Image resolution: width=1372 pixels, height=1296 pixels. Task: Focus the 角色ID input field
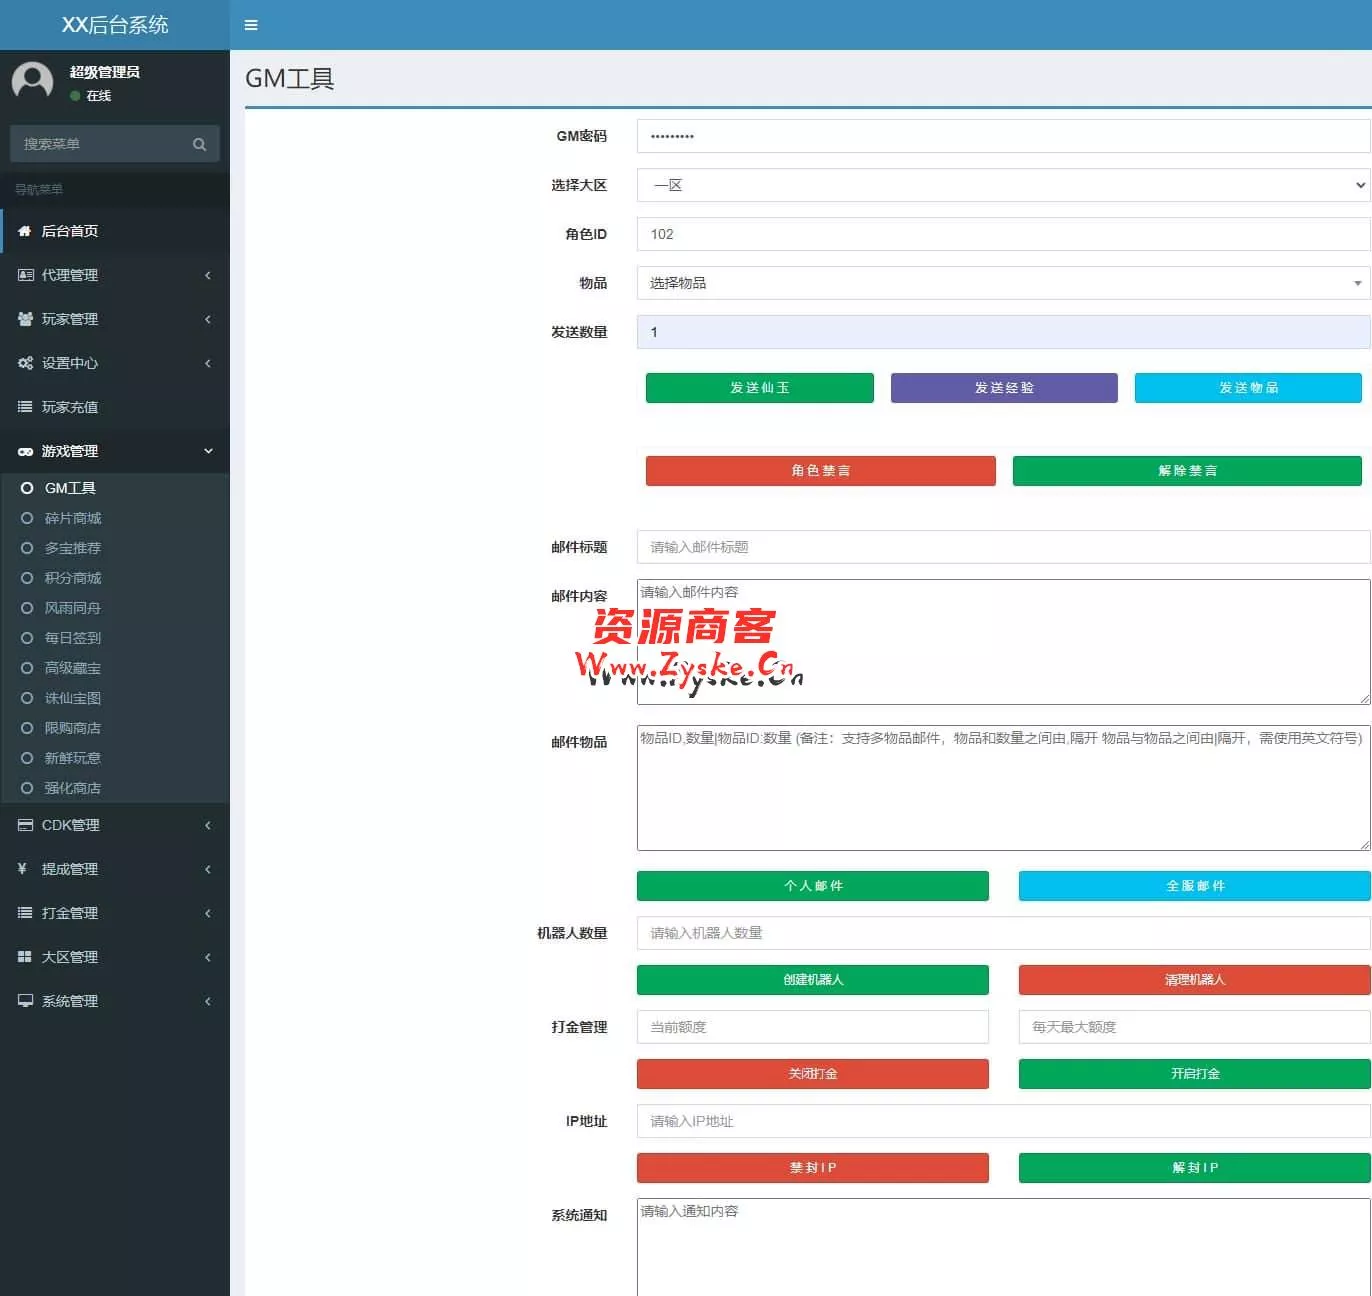click(1003, 234)
